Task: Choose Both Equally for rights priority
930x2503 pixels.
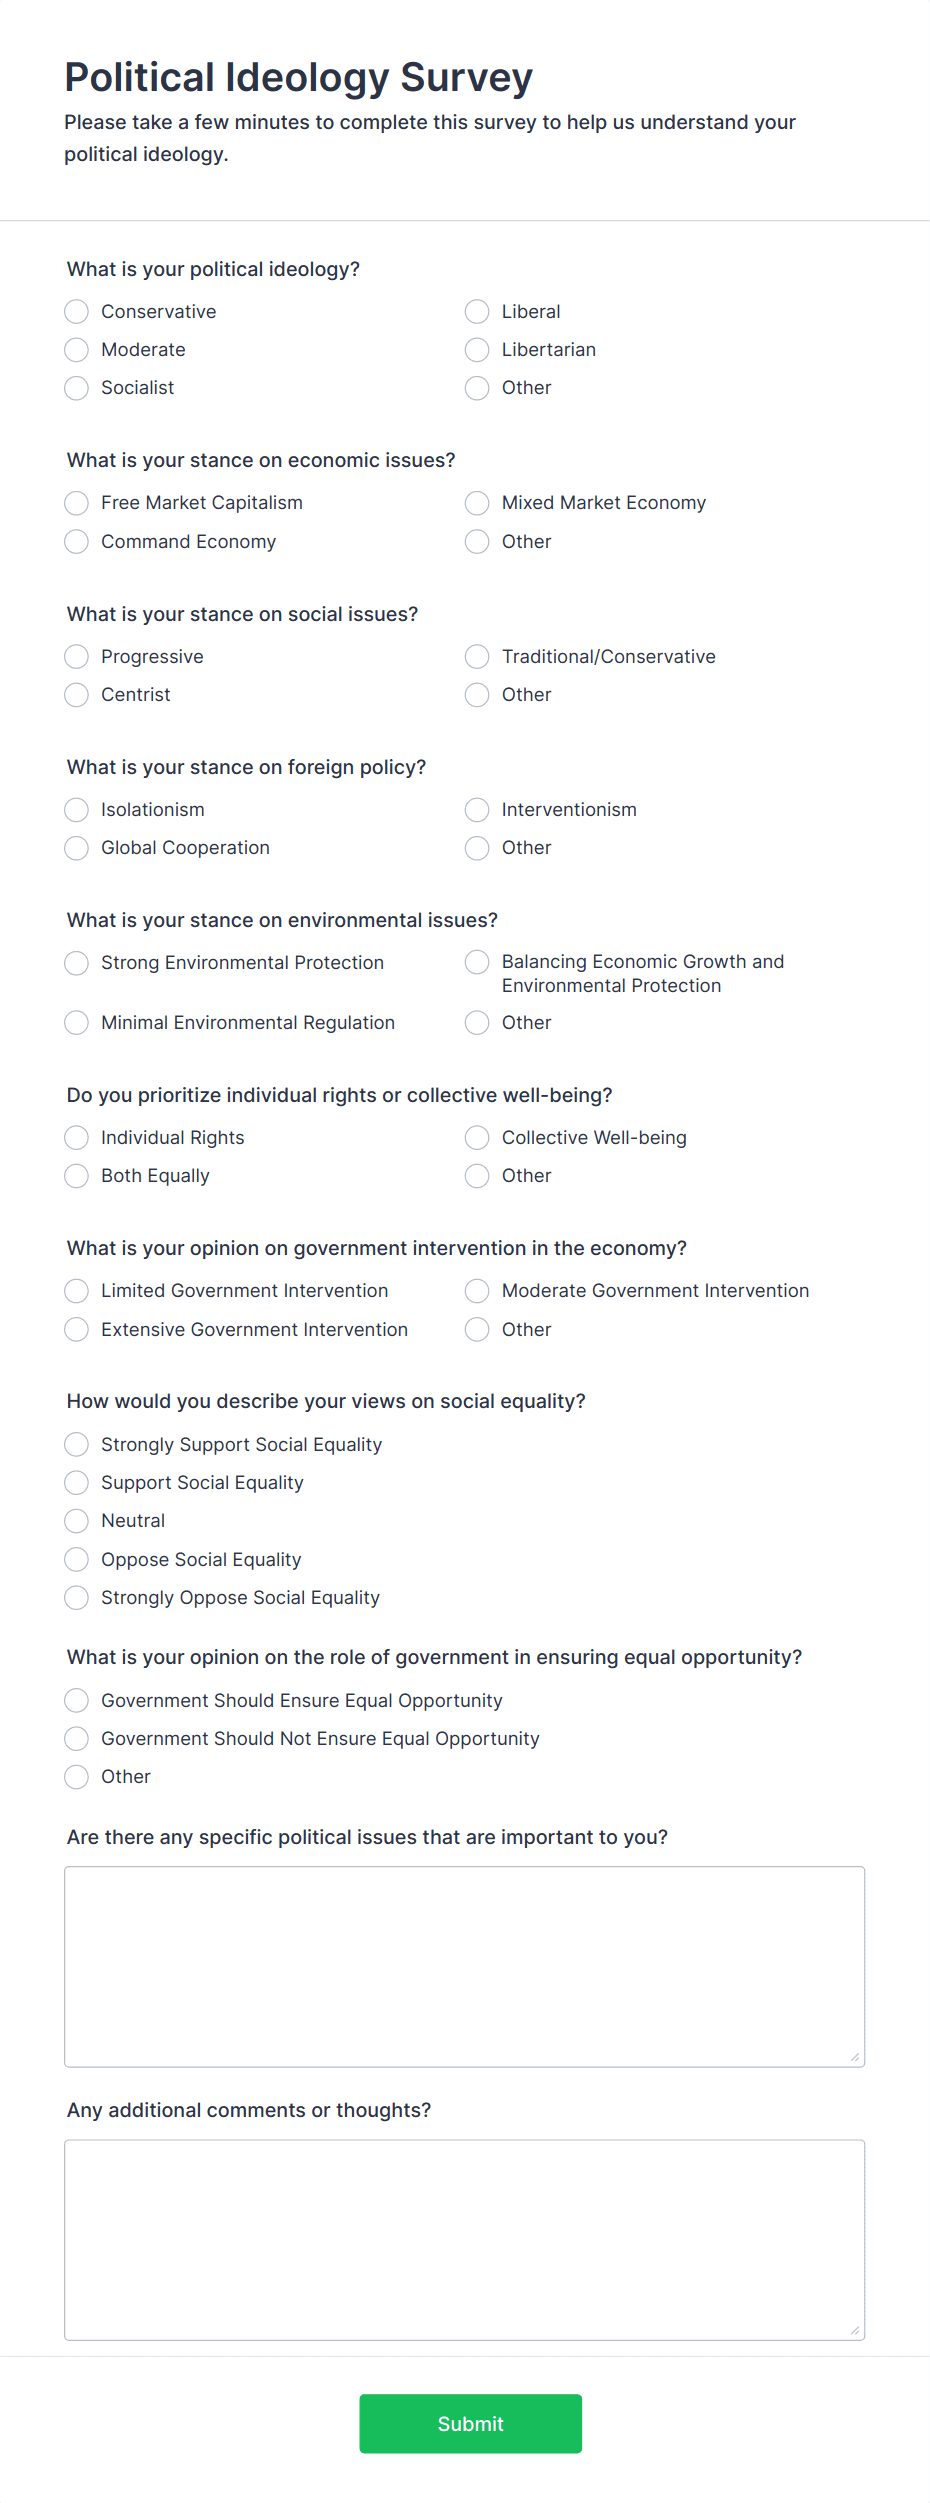Action: coord(76,1176)
